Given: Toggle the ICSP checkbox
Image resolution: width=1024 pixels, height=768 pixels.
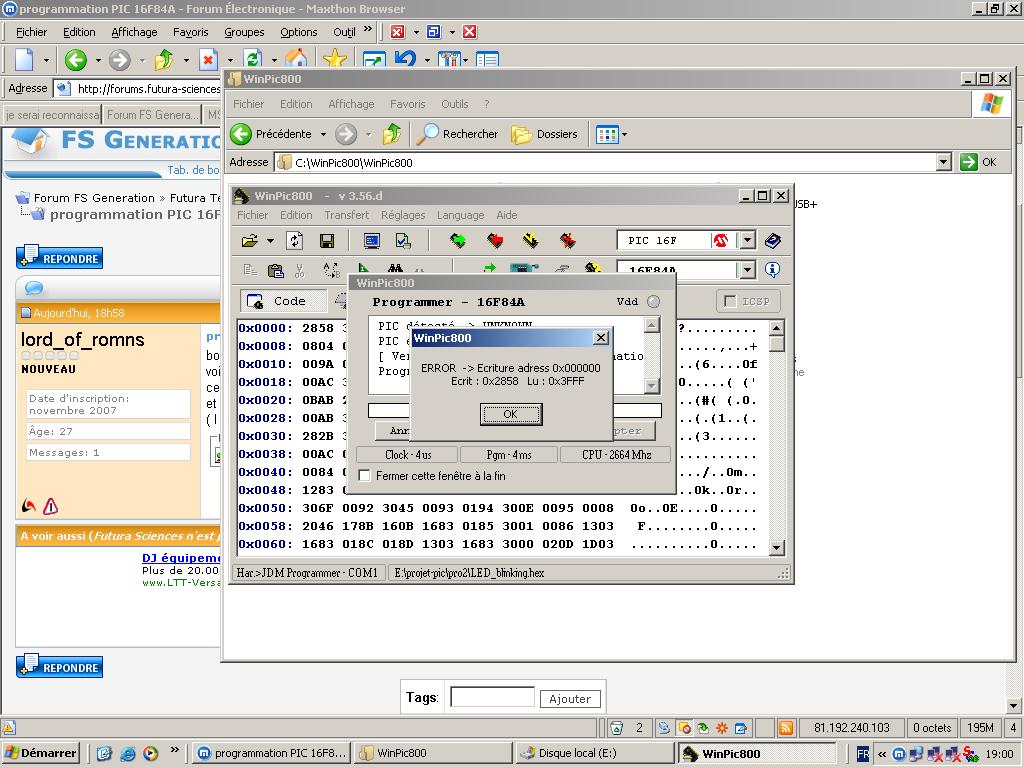Looking at the screenshot, I should point(730,301).
